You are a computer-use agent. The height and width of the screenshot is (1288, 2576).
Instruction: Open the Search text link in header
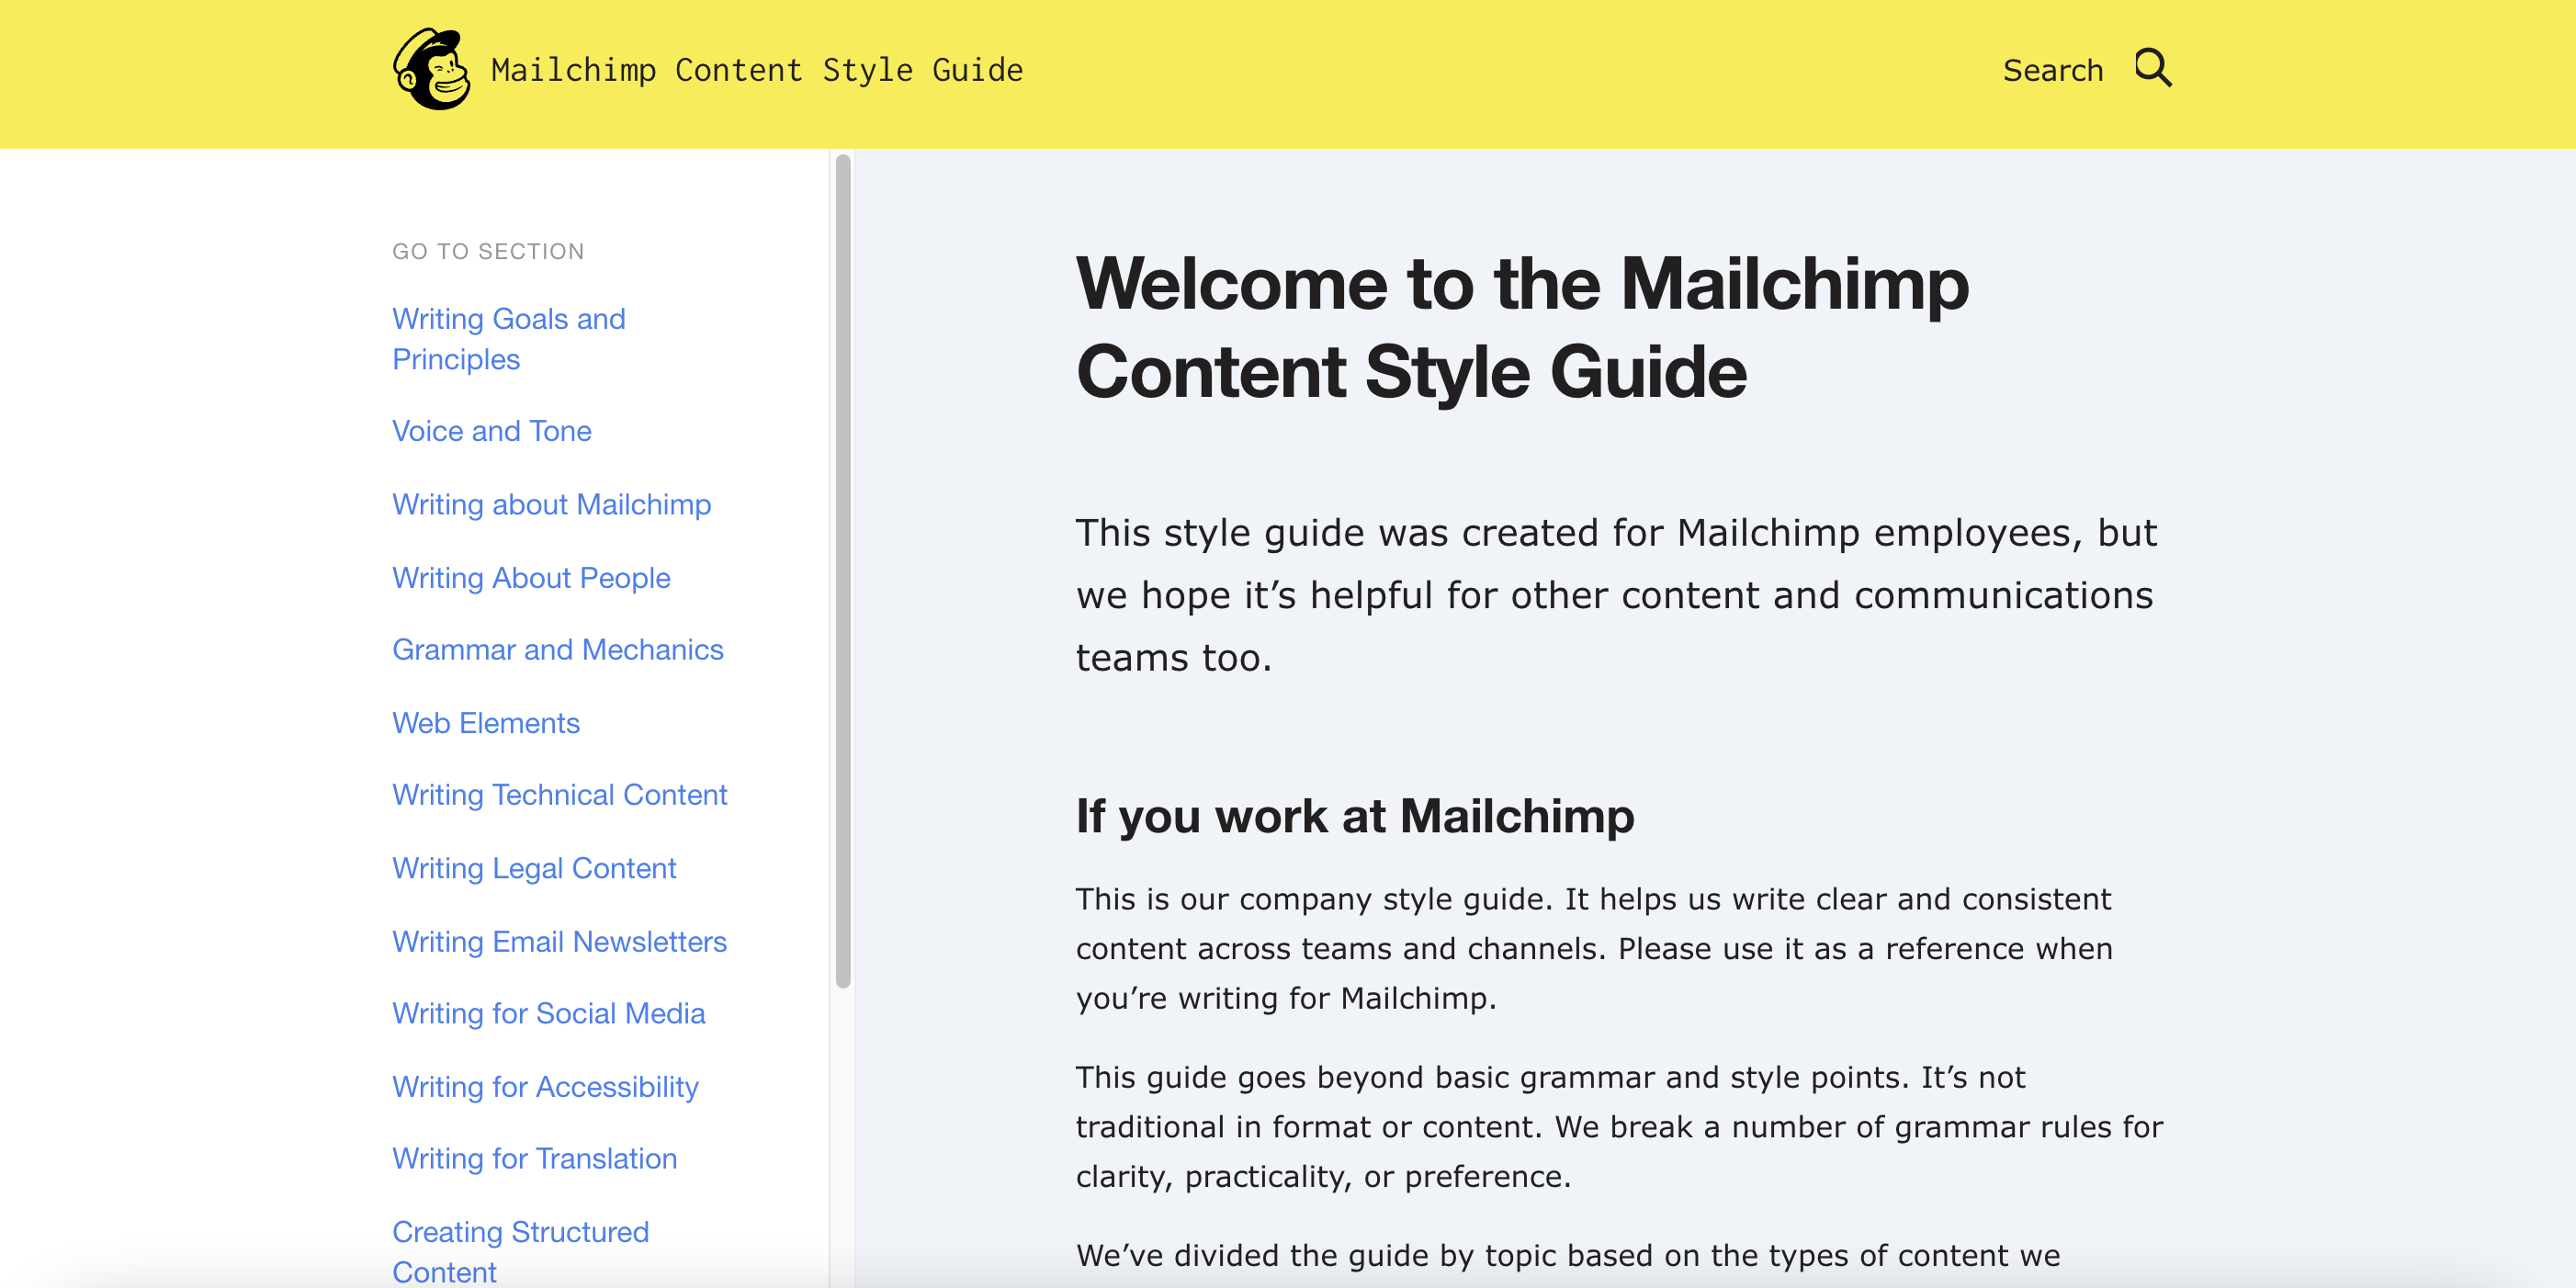(x=2052, y=71)
